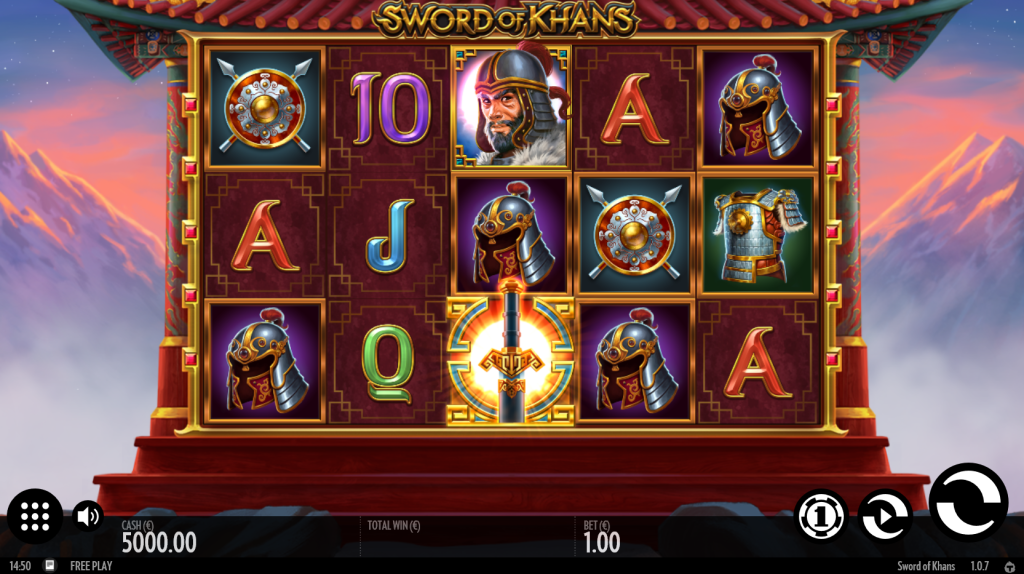1024x574 pixels.
Task: Click the bet amount 1.00
Action: pyautogui.click(x=601, y=542)
